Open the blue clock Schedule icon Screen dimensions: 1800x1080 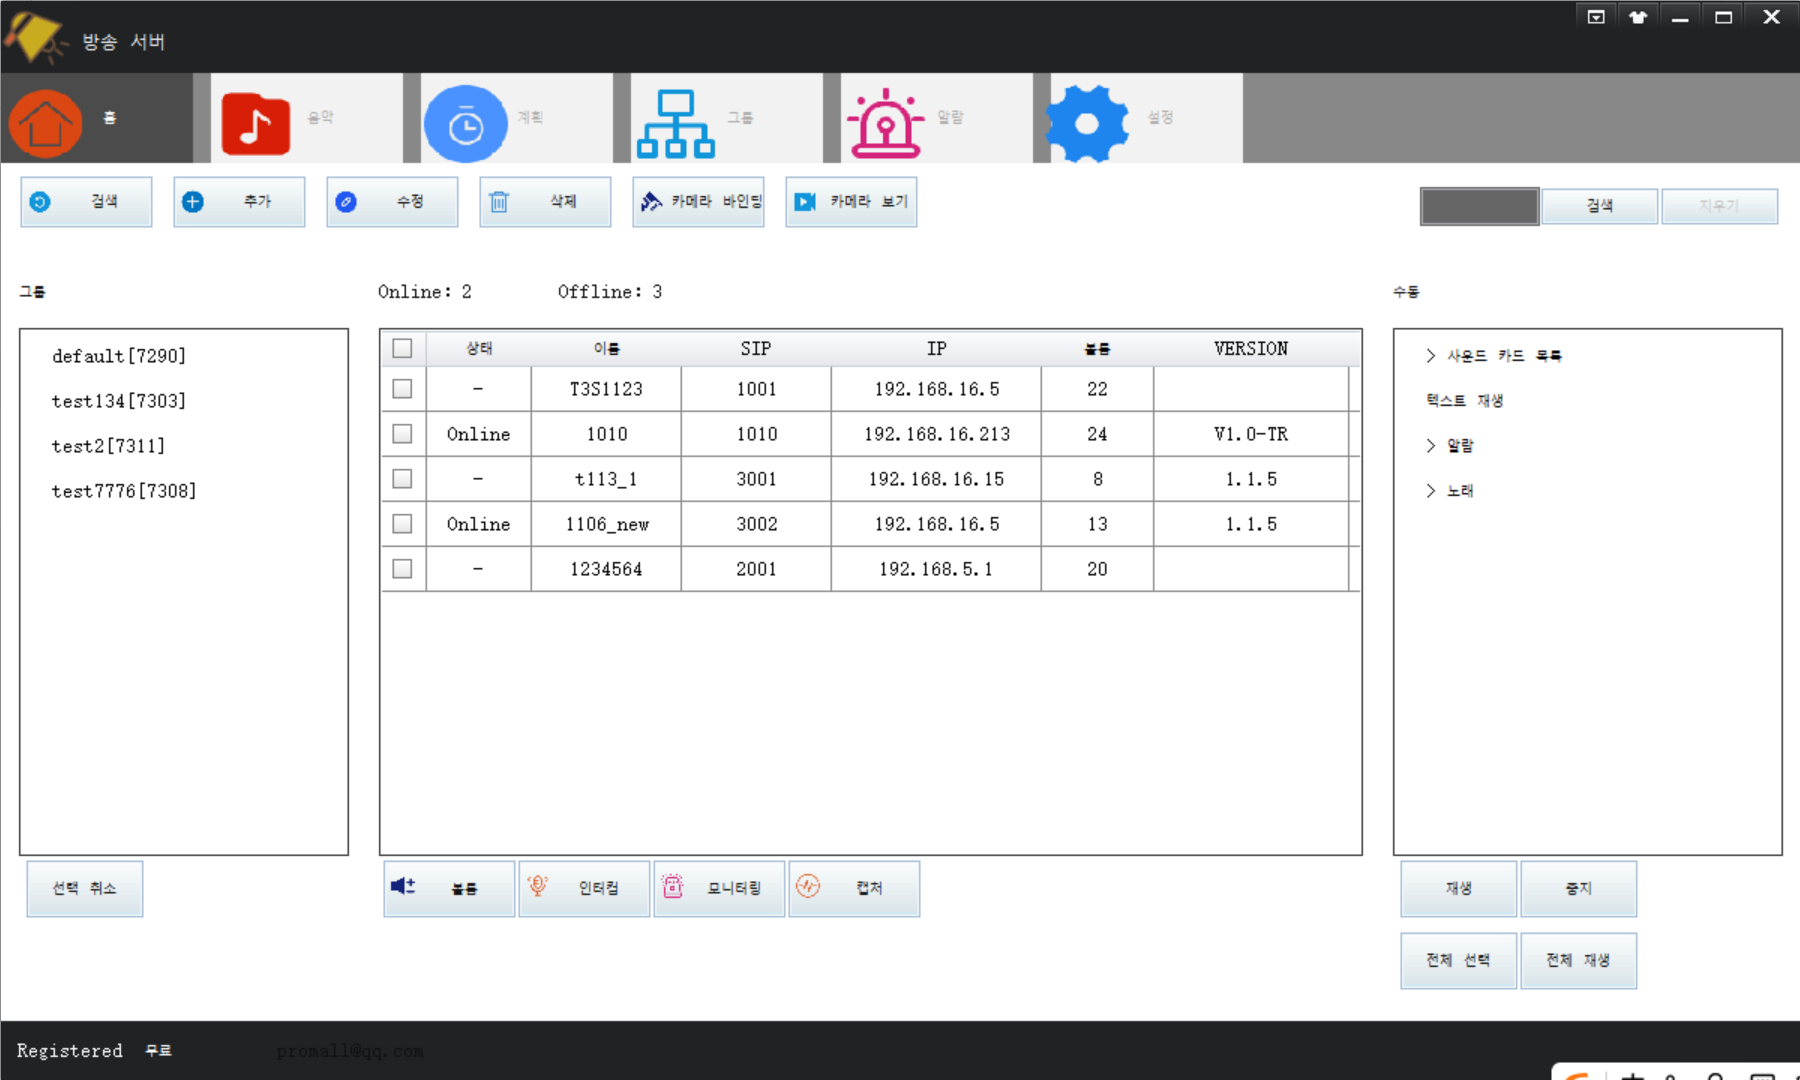tap(465, 124)
